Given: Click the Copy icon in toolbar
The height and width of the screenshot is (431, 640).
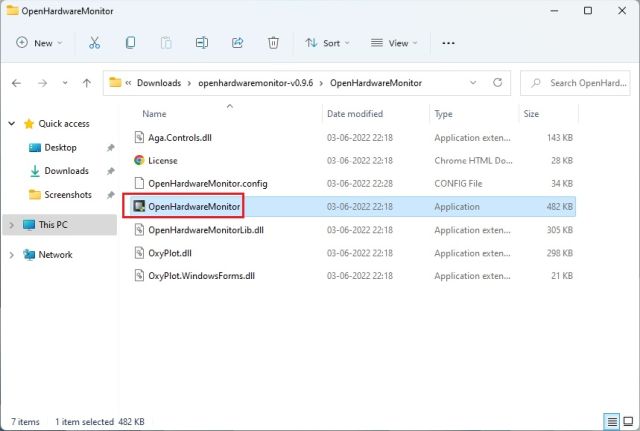Looking at the screenshot, I should (130, 43).
